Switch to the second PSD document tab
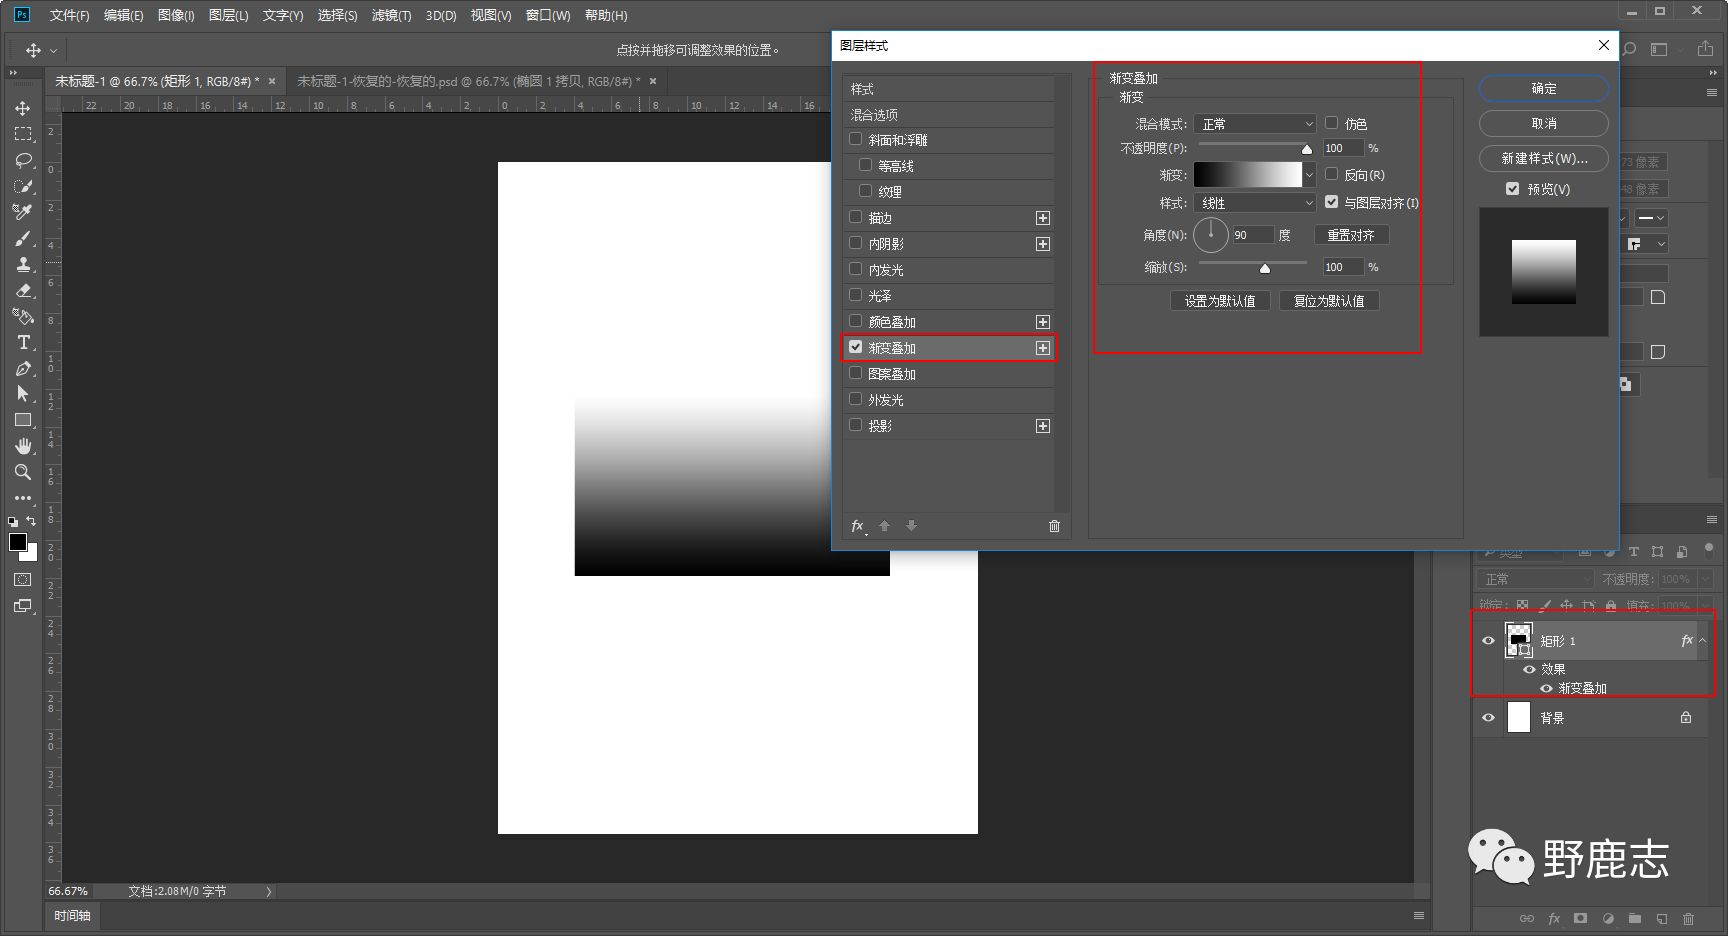 coord(468,81)
